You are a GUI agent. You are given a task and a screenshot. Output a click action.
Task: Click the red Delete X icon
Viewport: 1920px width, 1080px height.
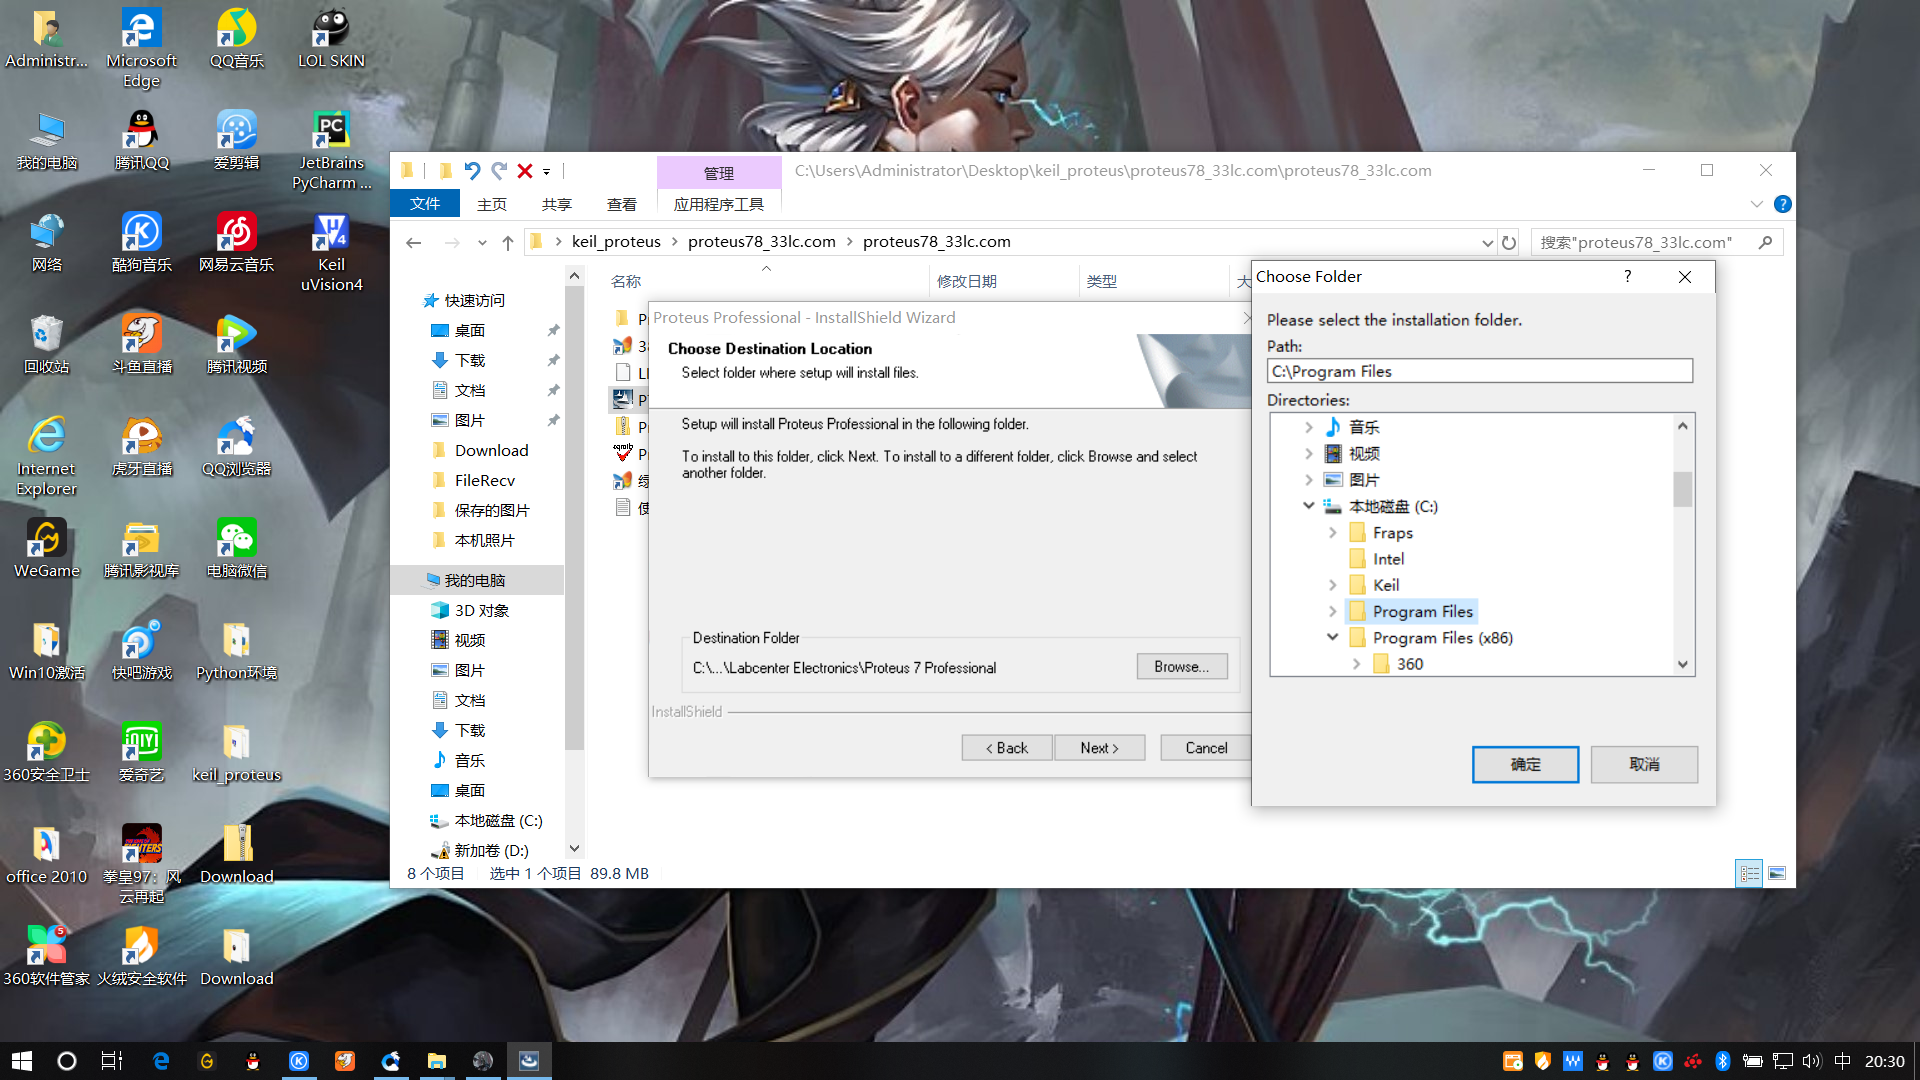point(524,171)
